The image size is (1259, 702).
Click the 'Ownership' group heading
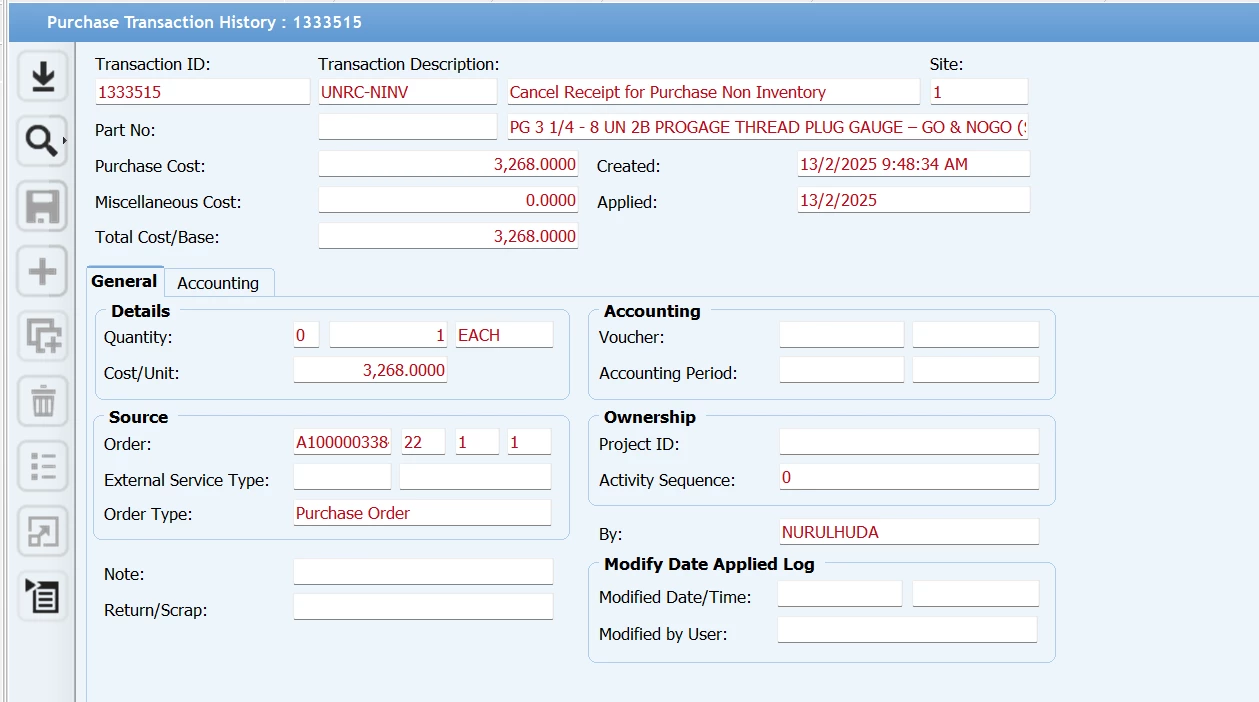pos(650,417)
